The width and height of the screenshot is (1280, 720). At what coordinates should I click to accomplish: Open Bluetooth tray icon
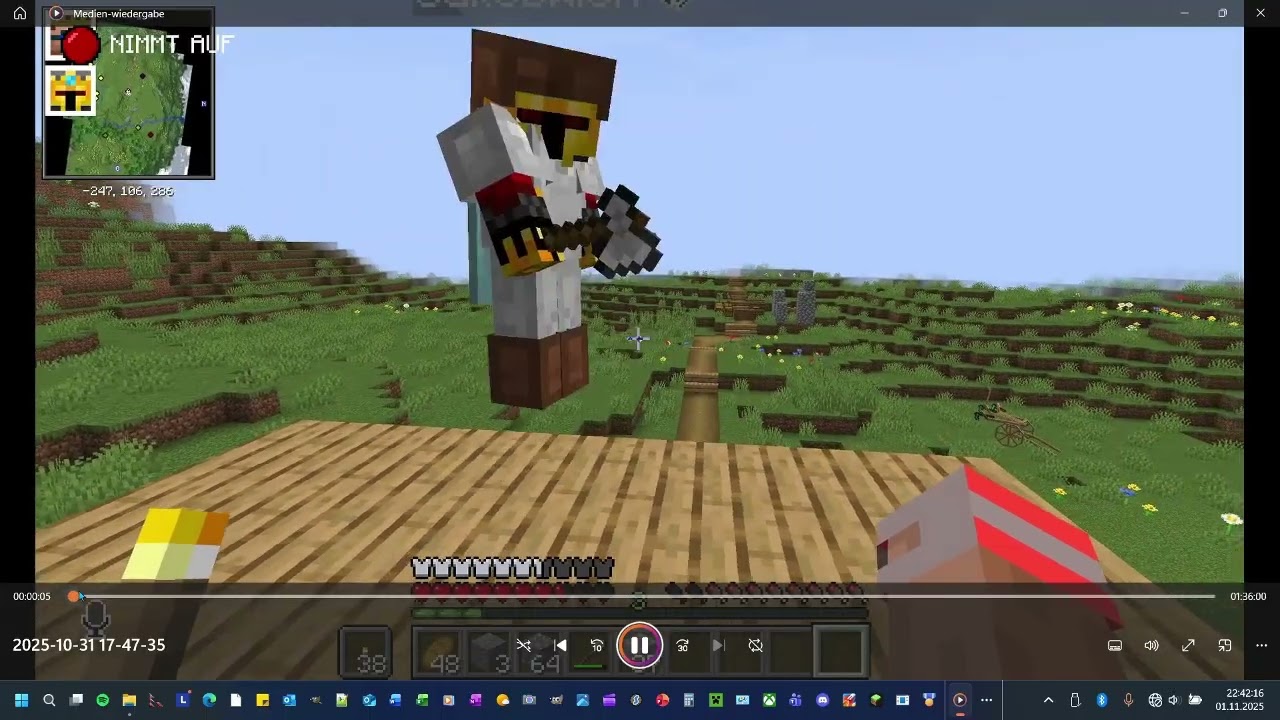1102,700
